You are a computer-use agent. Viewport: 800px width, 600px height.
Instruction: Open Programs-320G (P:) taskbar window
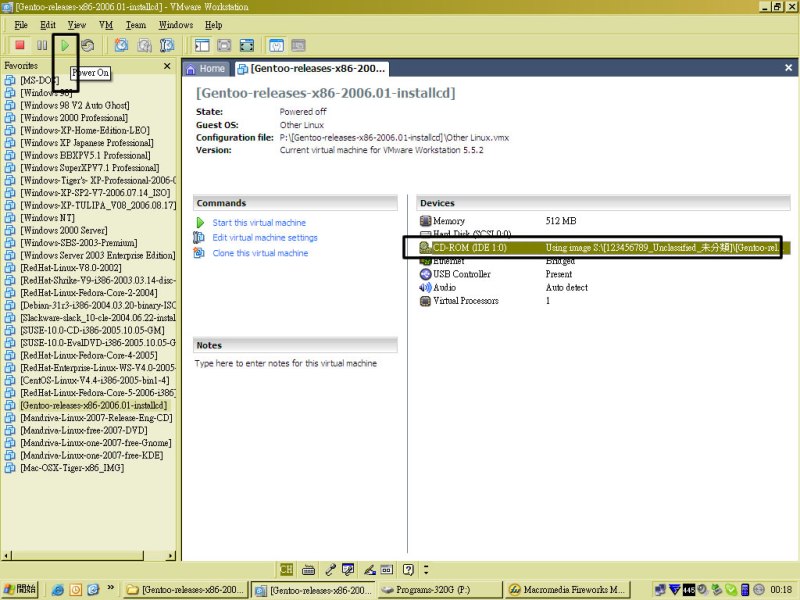pyautogui.click(x=439, y=590)
